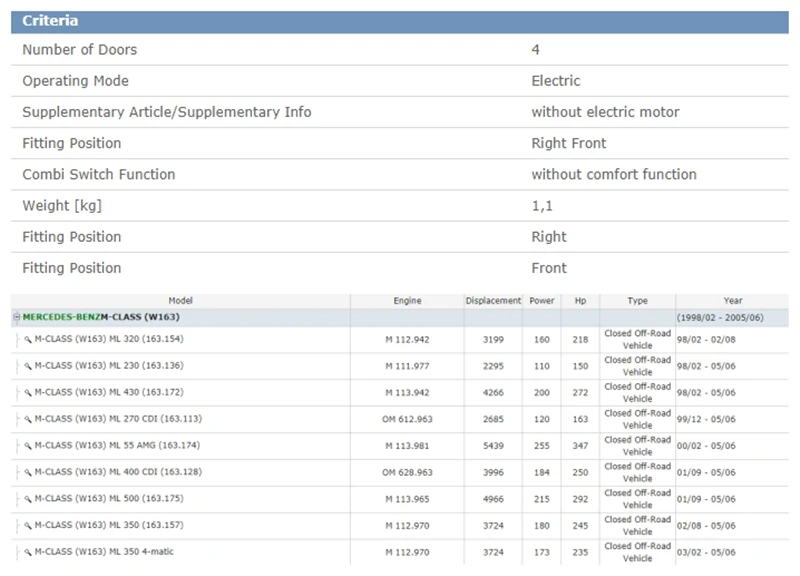Click engine code M 113.981
This screenshot has height=576, width=800.
pos(407,445)
